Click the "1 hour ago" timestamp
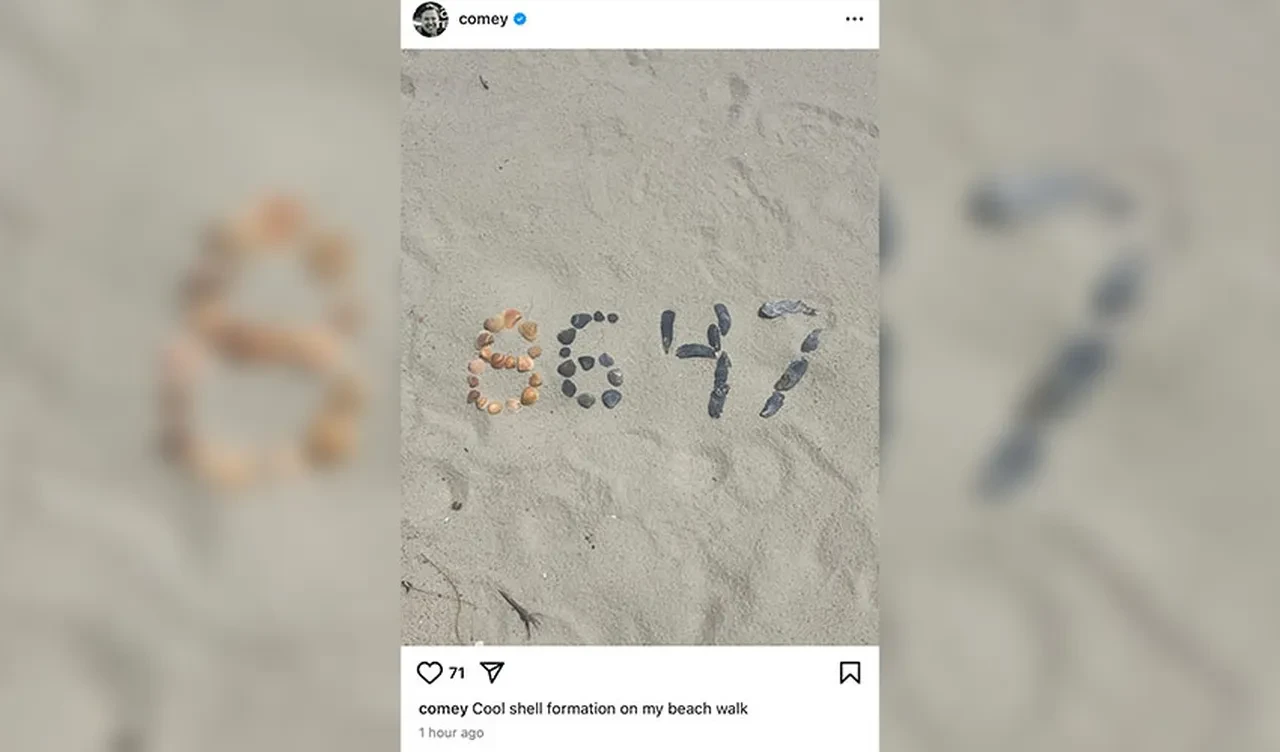This screenshot has height=752, width=1280. 451,733
